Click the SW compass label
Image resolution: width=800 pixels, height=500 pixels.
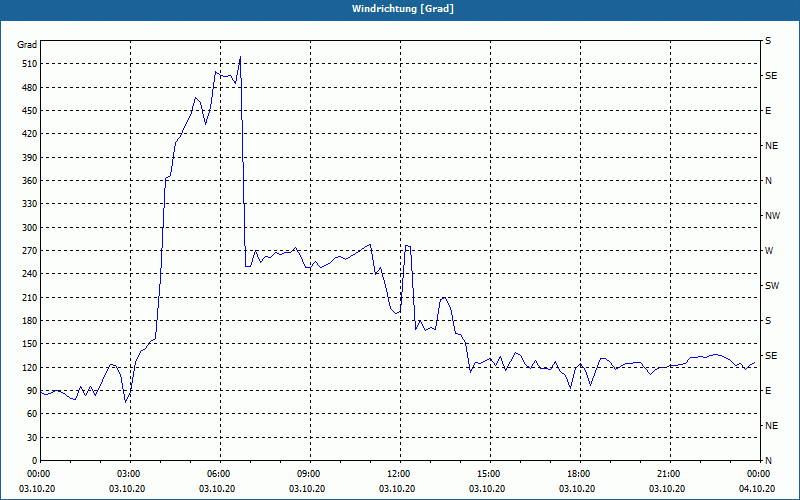pyautogui.click(x=772, y=286)
